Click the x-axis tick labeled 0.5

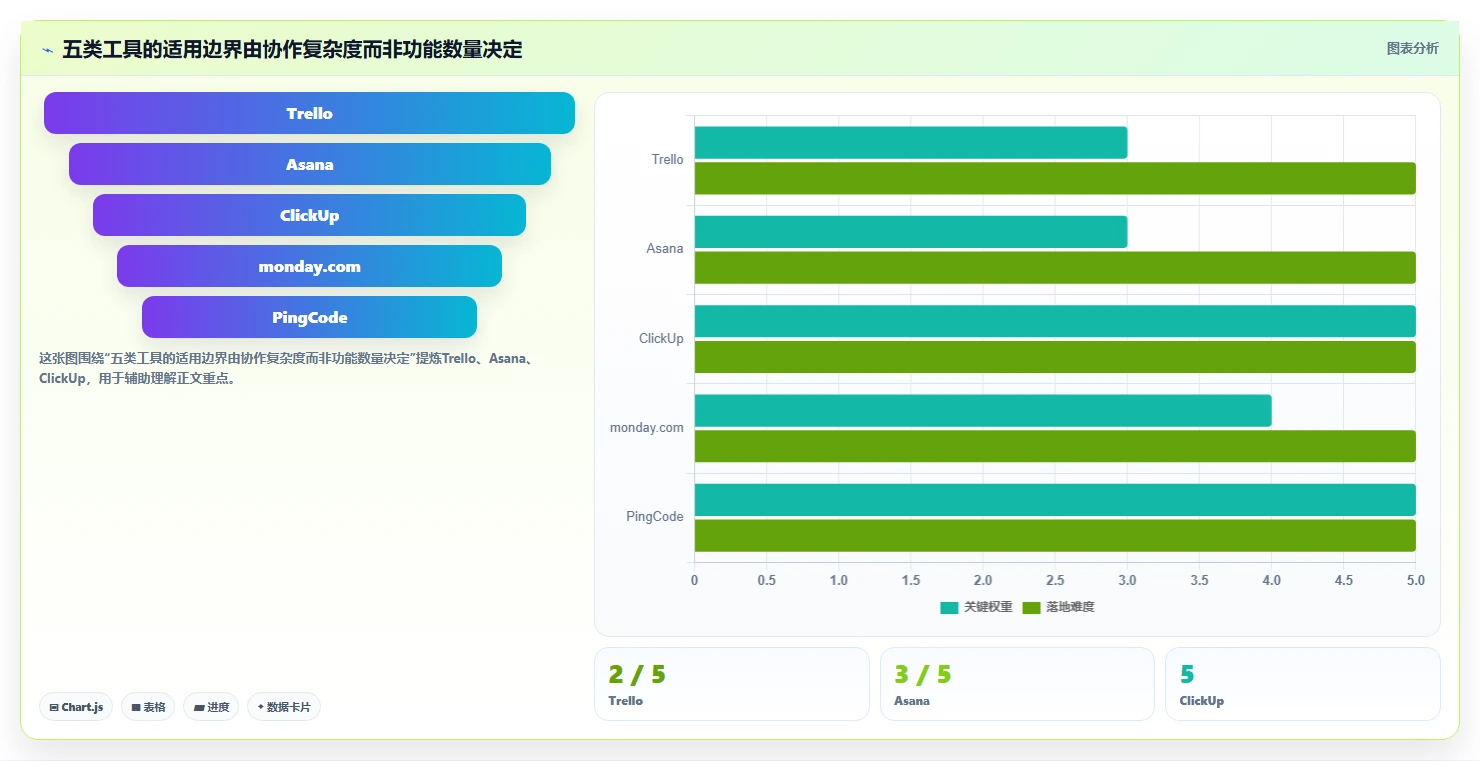[x=767, y=581]
